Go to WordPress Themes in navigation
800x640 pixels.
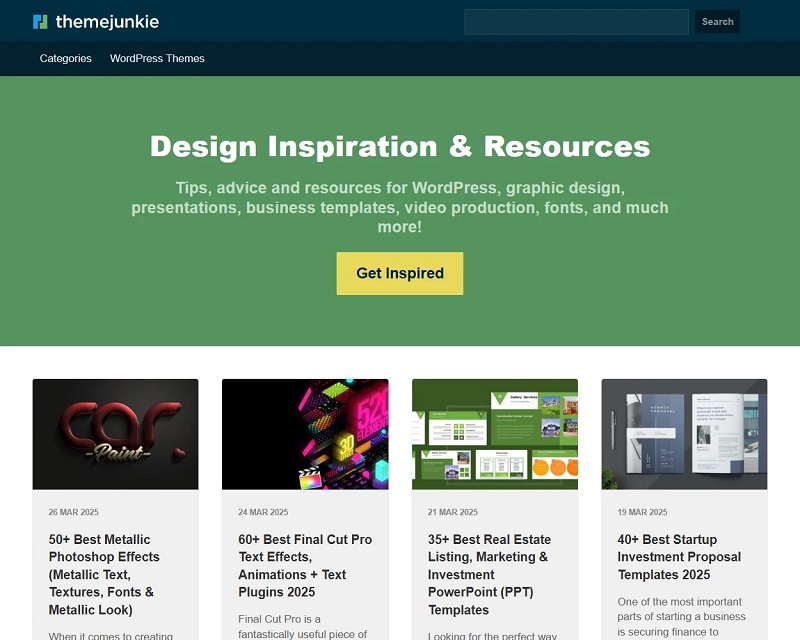pos(157,59)
